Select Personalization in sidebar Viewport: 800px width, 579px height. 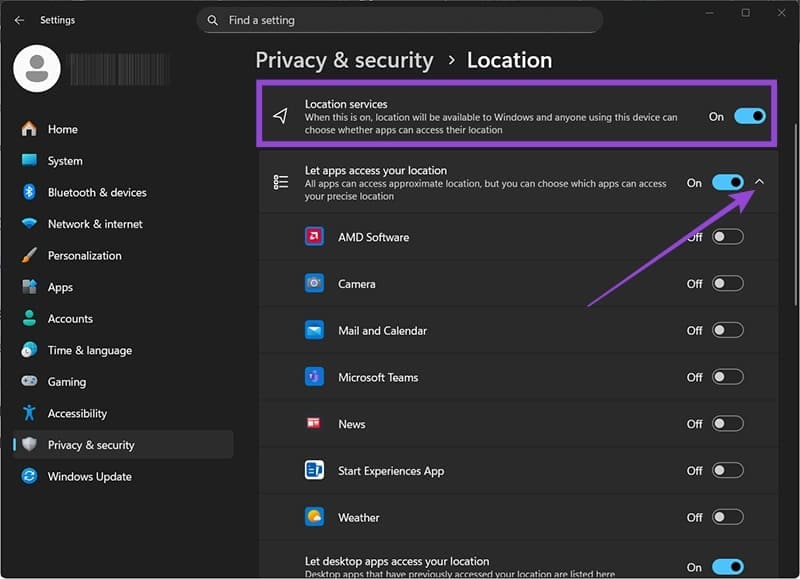point(123,255)
